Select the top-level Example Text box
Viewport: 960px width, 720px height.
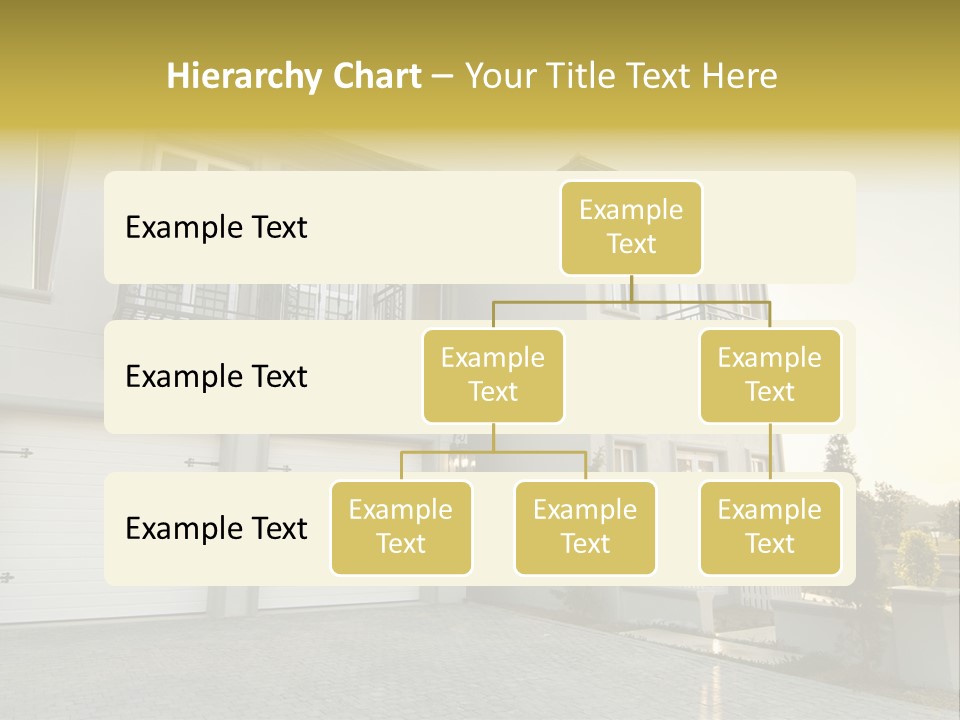631,227
